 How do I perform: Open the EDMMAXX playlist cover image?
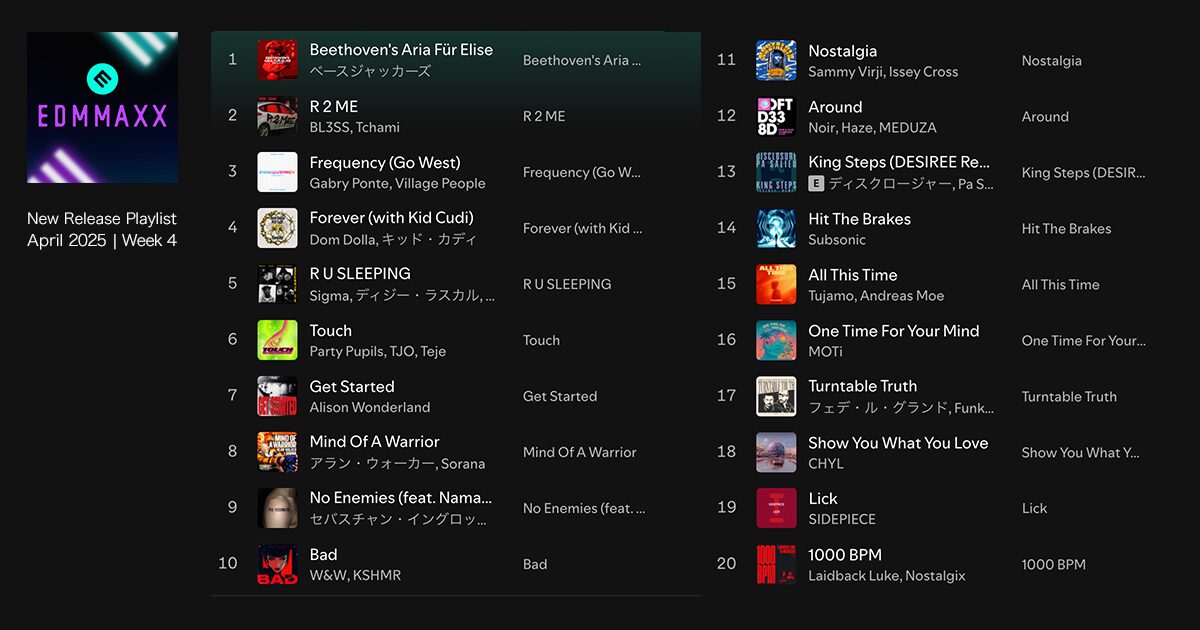[102, 107]
